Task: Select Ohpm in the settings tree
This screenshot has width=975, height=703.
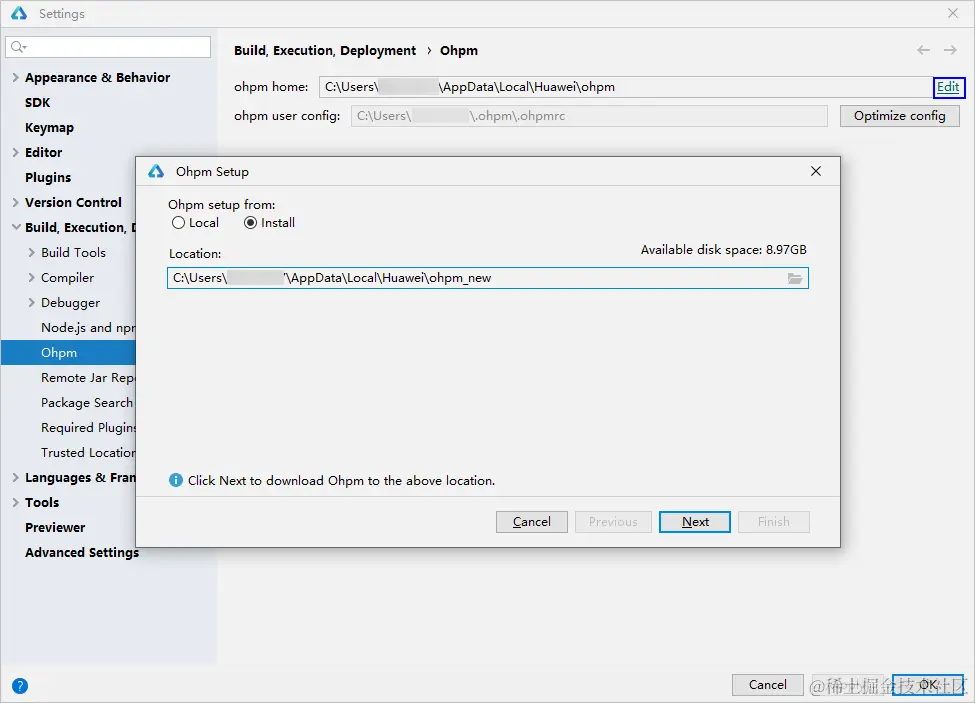Action: click(68, 352)
